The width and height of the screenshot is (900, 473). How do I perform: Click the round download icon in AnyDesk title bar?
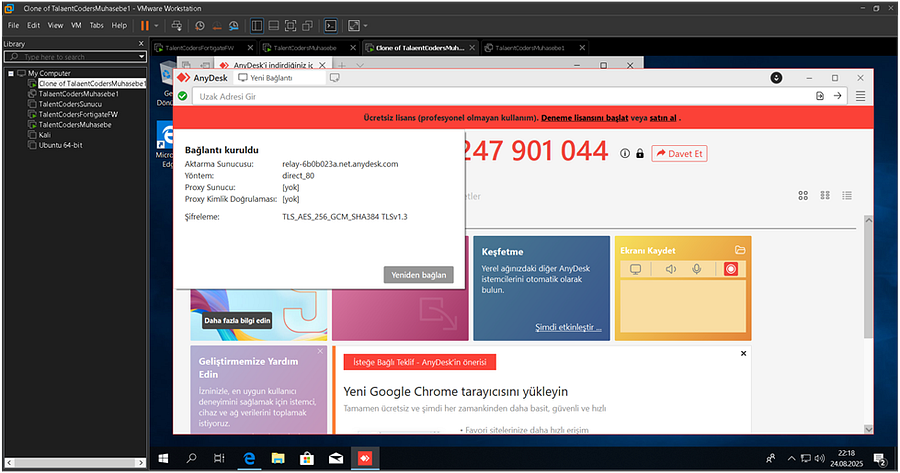coord(776,78)
